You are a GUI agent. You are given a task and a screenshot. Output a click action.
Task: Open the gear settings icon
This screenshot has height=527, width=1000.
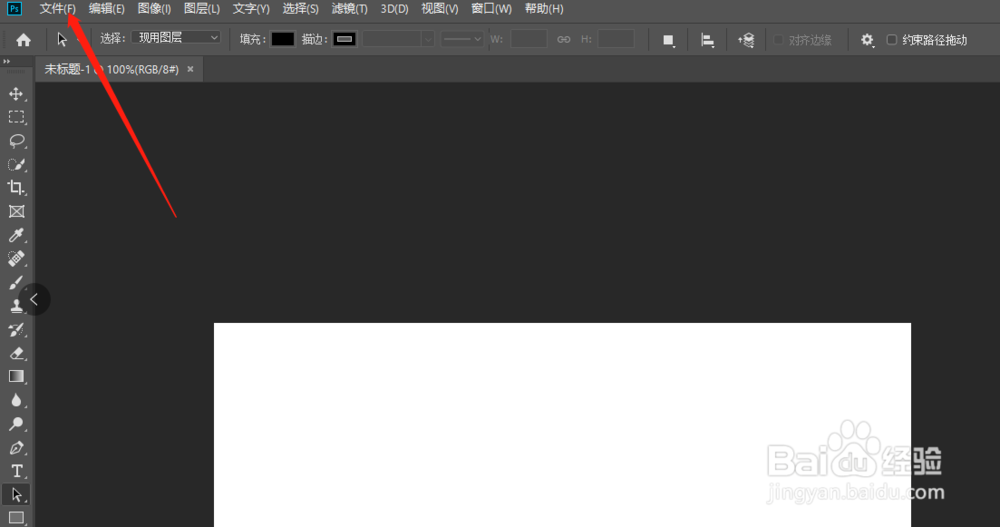[867, 40]
